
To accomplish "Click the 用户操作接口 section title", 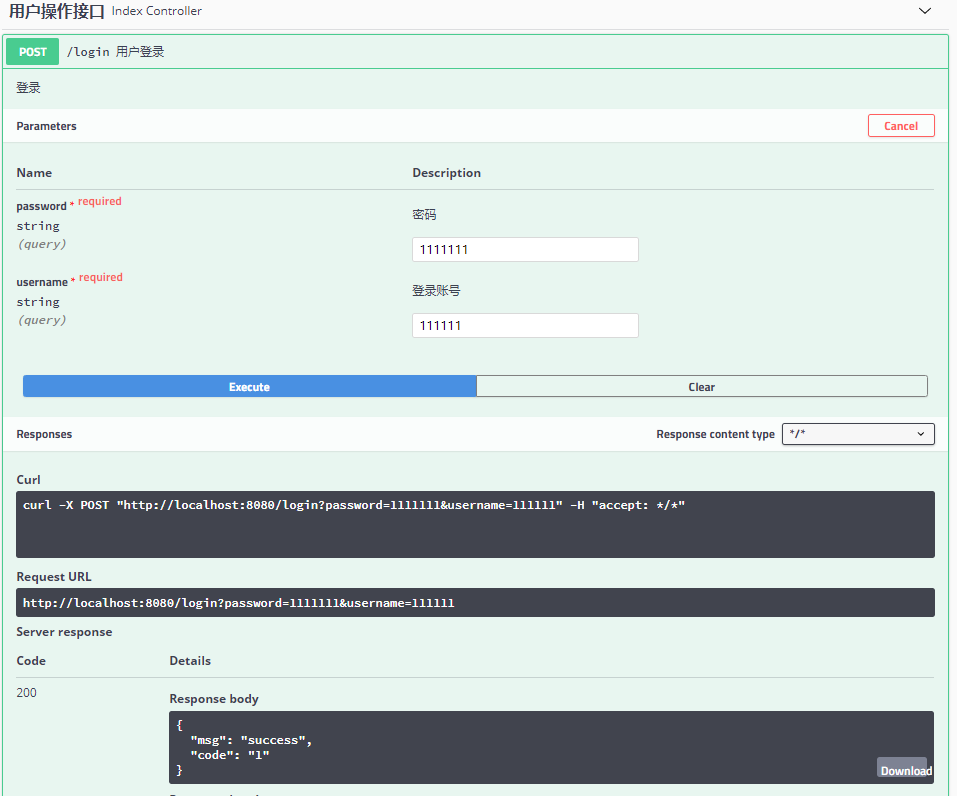I will coord(57,11).
